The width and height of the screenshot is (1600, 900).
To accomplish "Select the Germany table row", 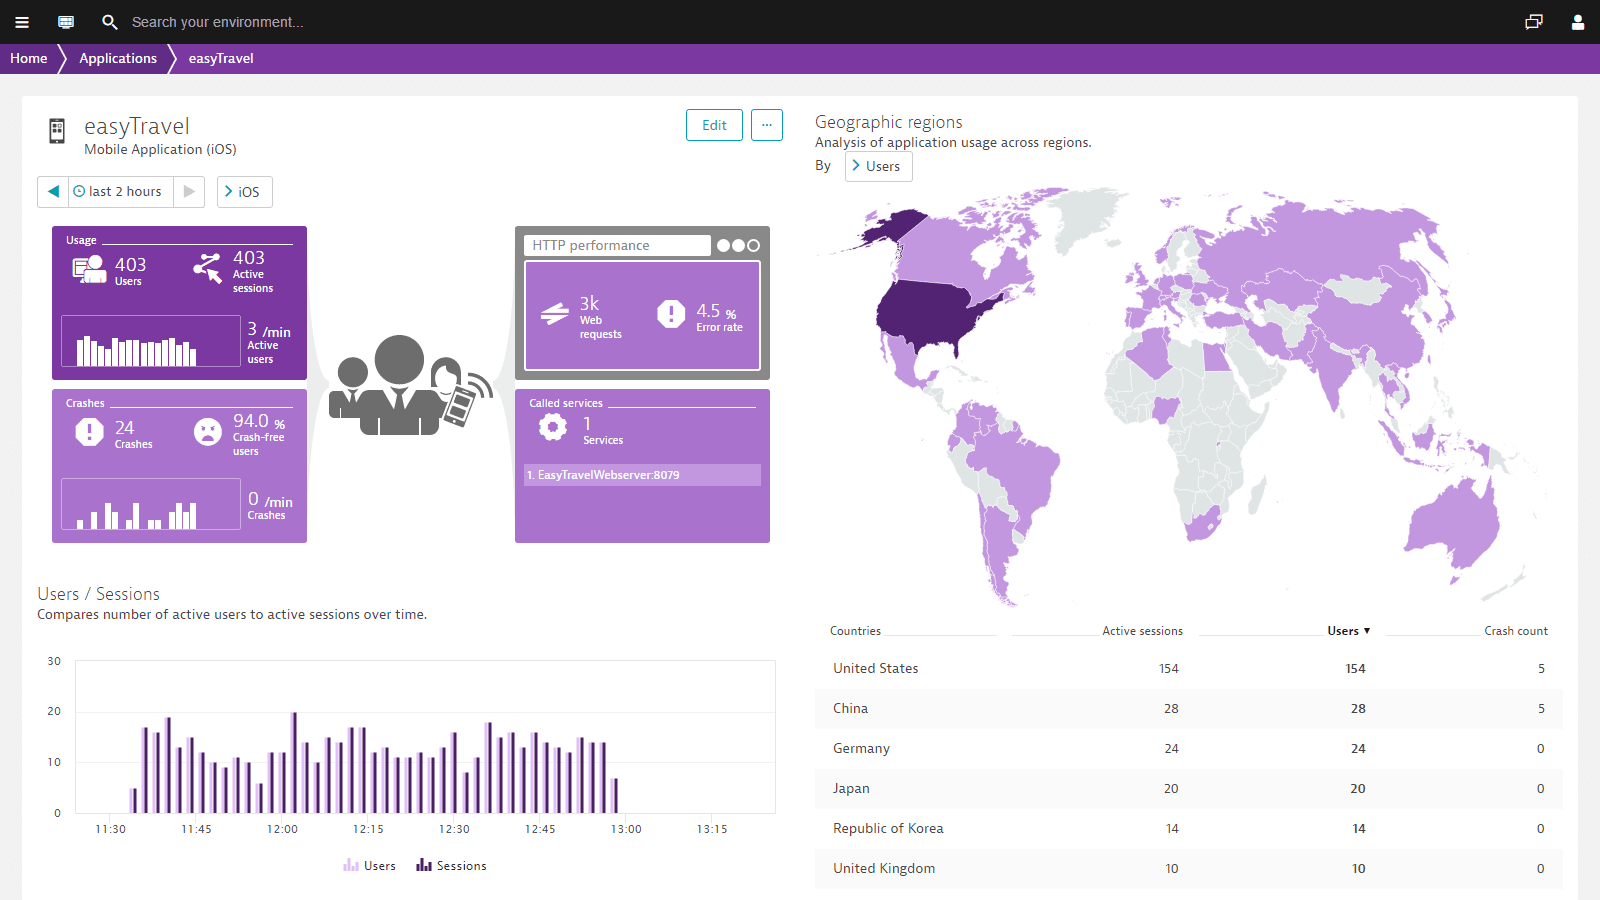I will [1189, 749].
